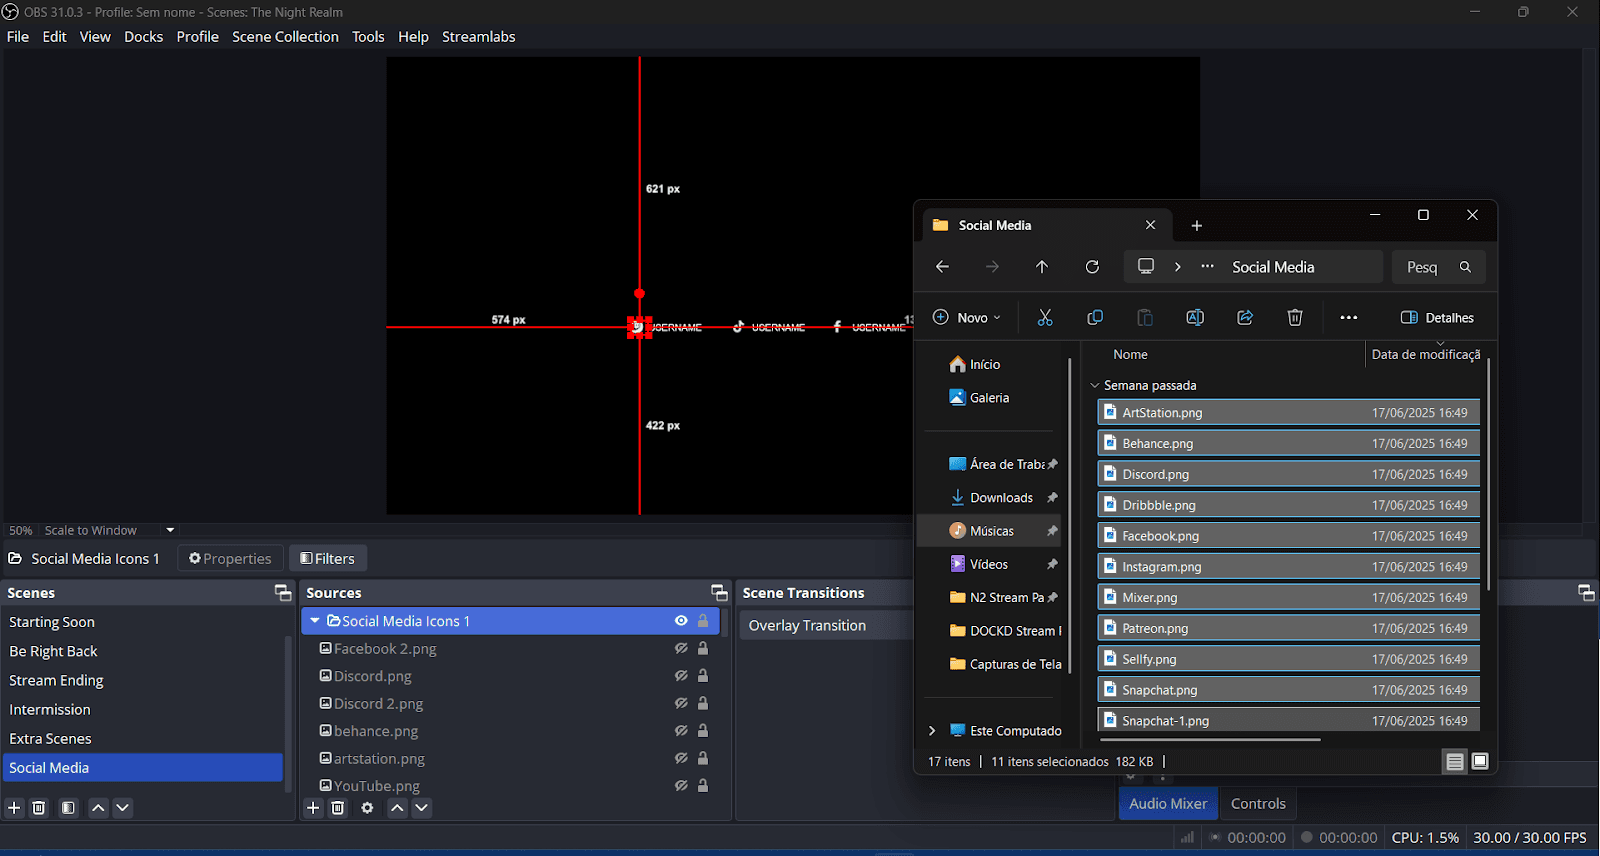Open the Novo dropdown in Explorer
This screenshot has height=856, width=1600.
coord(967,318)
